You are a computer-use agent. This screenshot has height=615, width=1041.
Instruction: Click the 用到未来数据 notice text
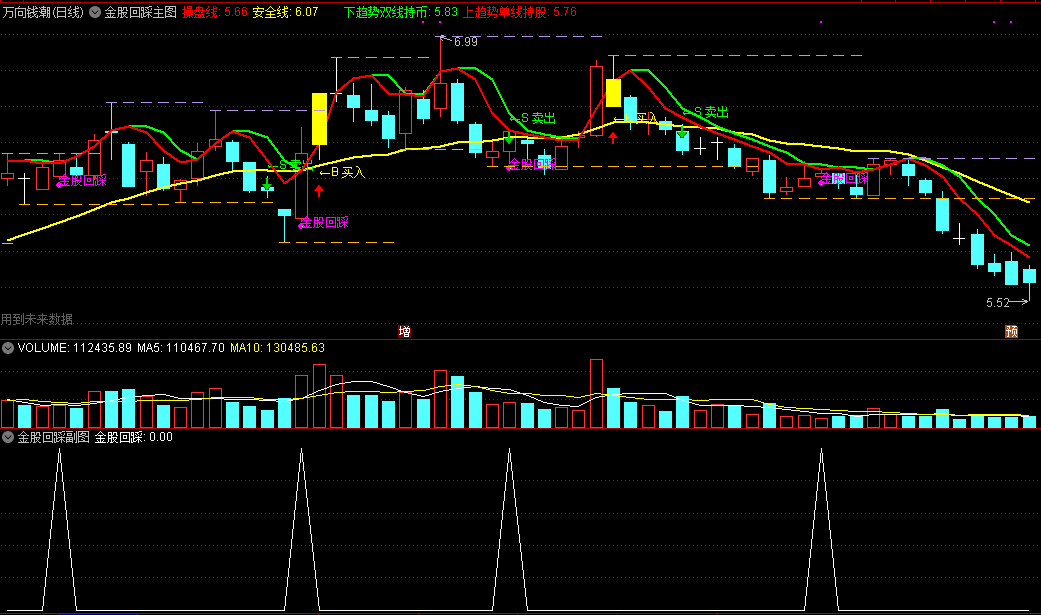pyautogui.click(x=37, y=319)
